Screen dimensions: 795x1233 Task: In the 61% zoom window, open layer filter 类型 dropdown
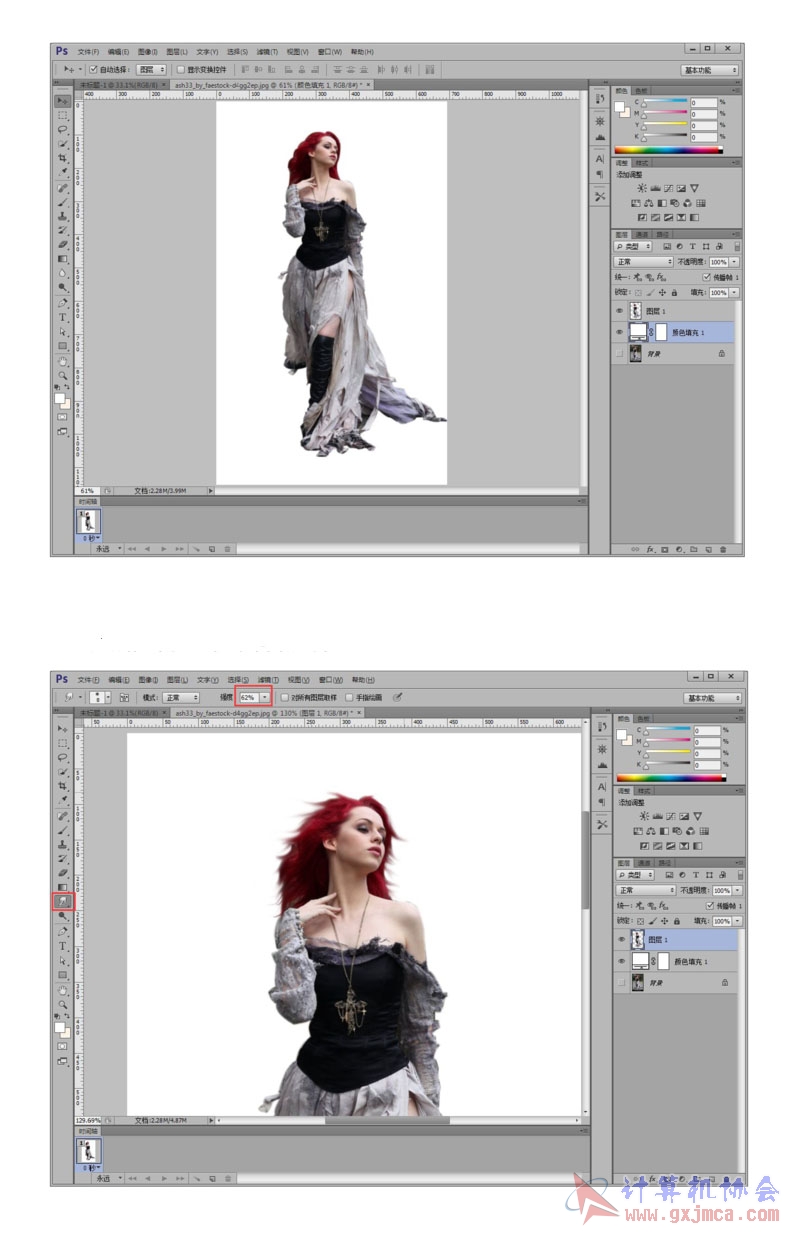pyautogui.click(x=633, y=246)
